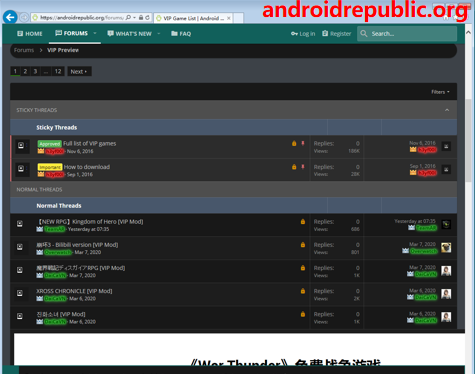Click the magnifier icon in Search box
This screenshot has width=476, height=374.
point(364,34)
